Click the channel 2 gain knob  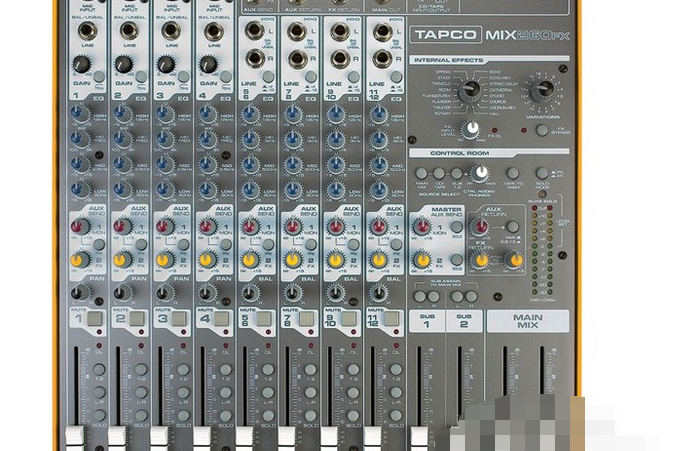pyautogui.click(x=123, y=64)
